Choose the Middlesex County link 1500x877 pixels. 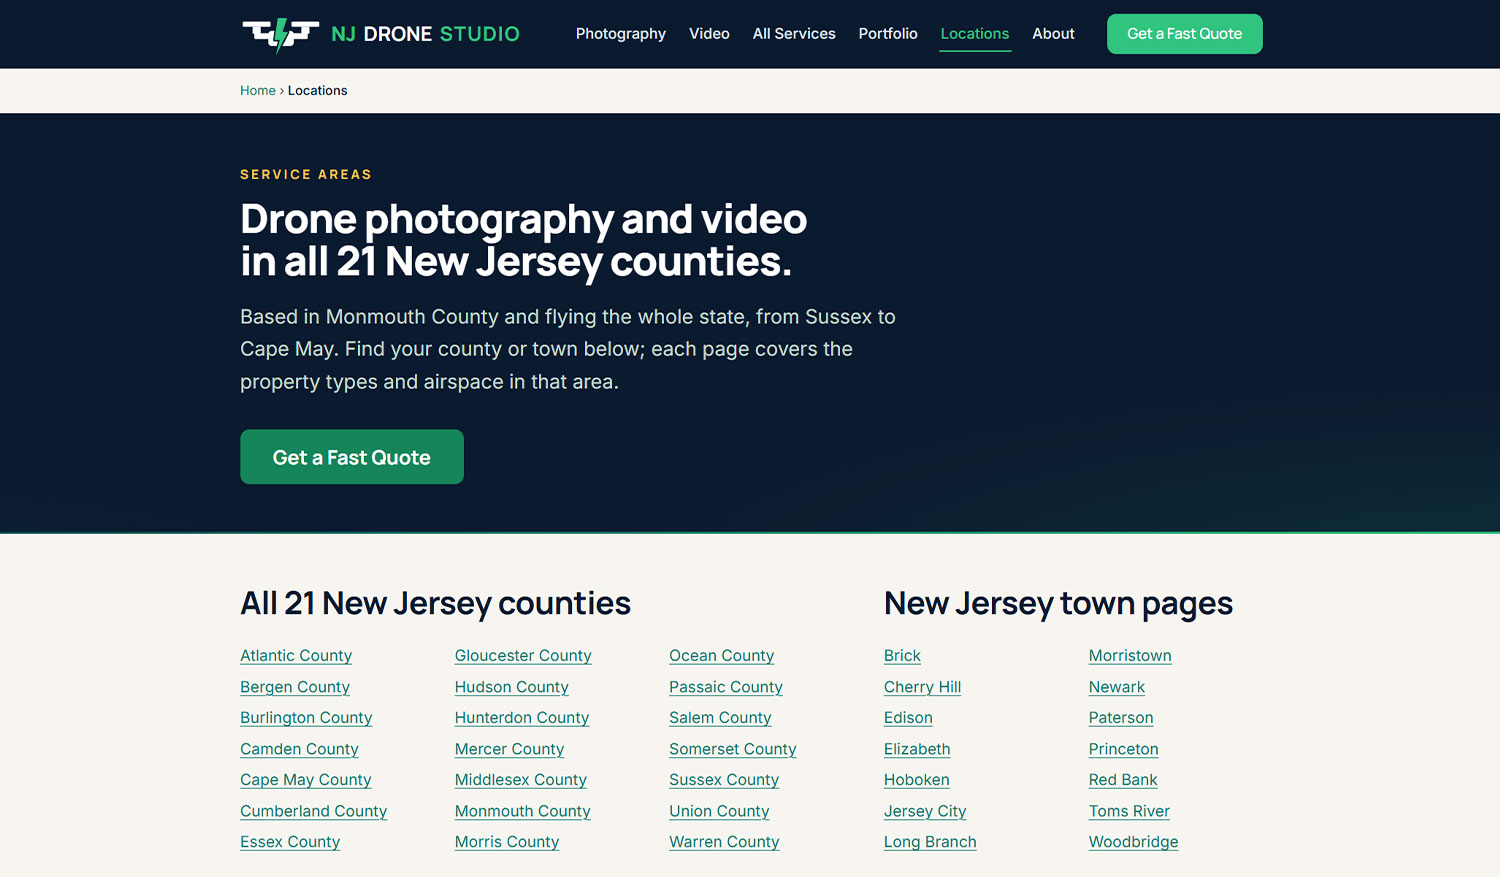521,780
